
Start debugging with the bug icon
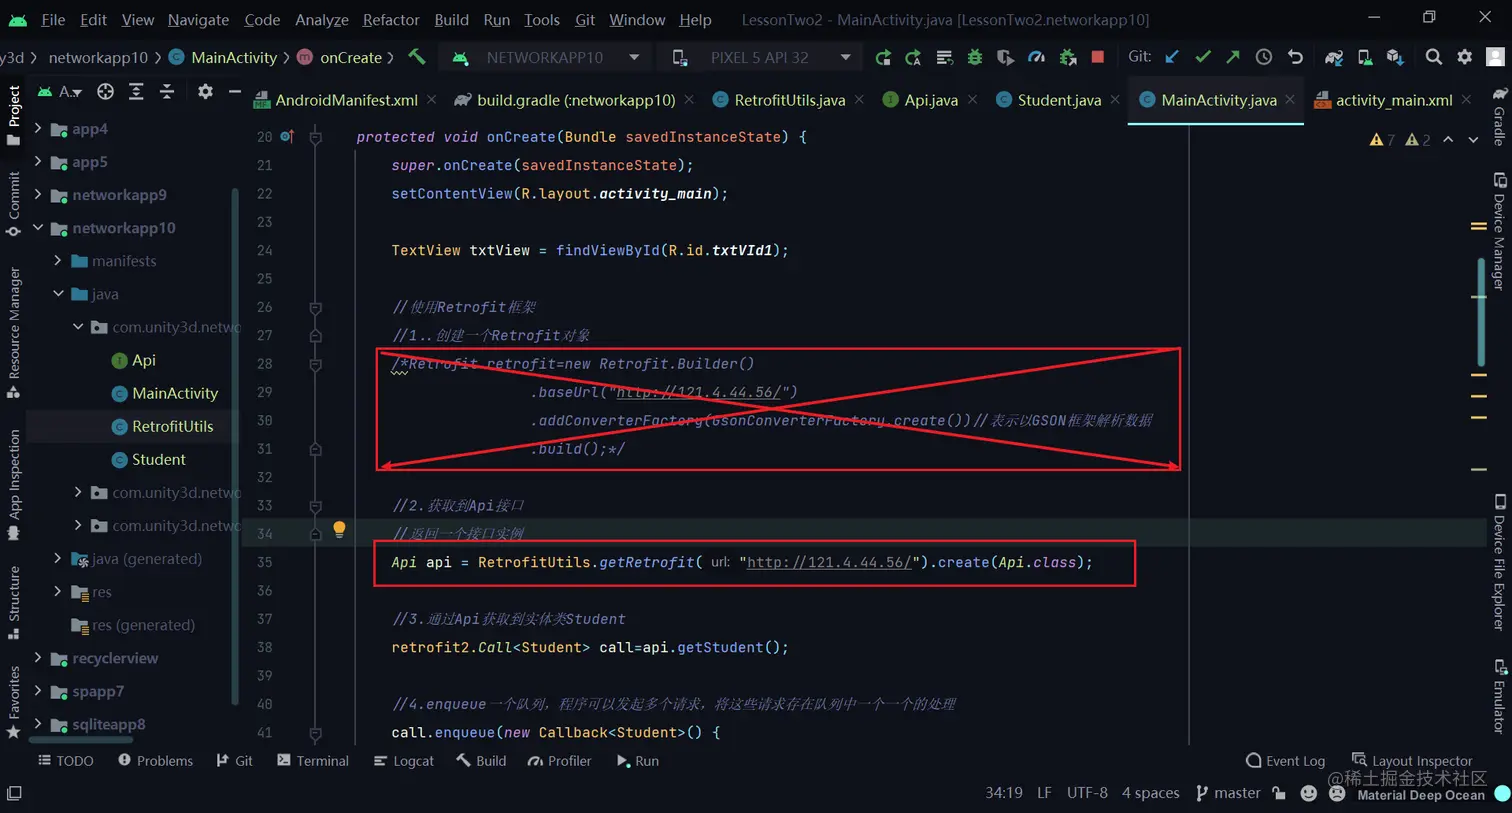(x=975, y=57)
